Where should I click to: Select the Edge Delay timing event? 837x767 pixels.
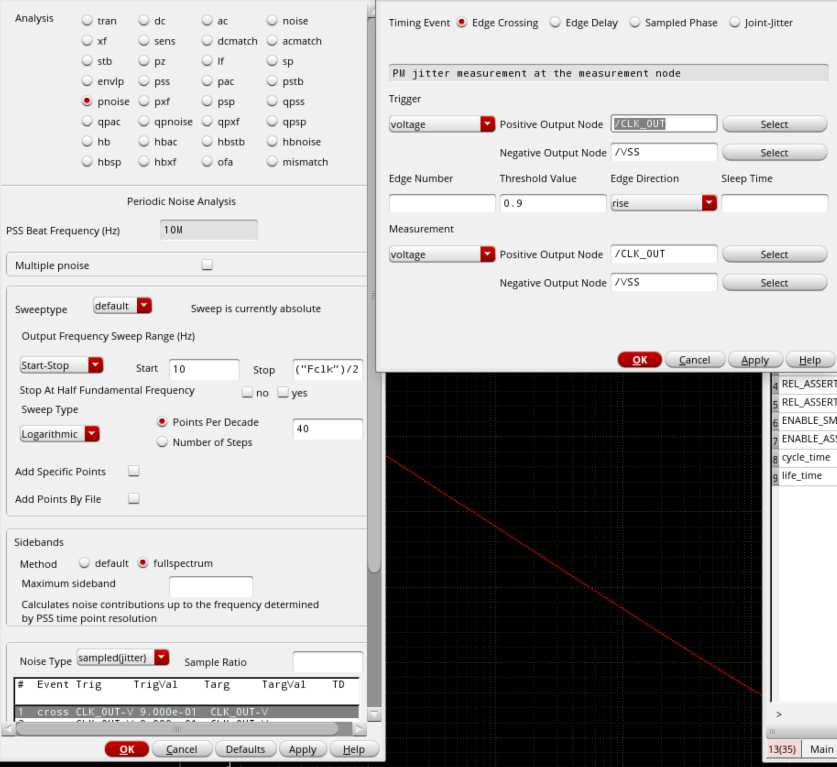pyautogui.click(x=555, y=23)
